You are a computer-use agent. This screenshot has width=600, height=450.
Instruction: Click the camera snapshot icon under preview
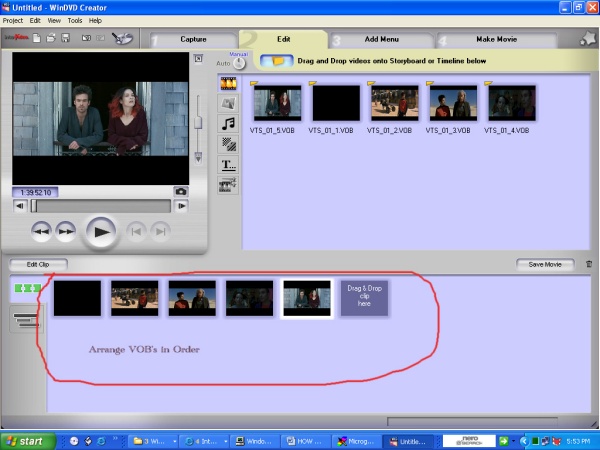coord(180,191)
